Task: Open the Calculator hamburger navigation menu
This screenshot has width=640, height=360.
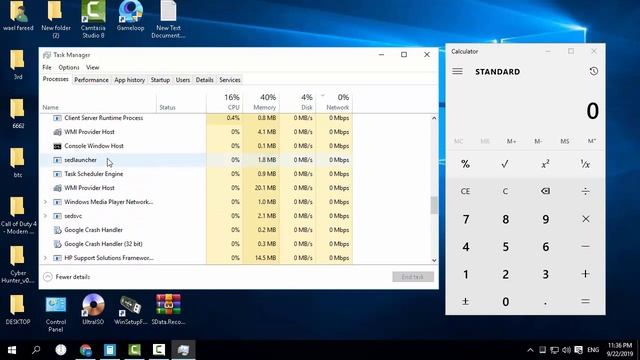Action: point(457,71)
